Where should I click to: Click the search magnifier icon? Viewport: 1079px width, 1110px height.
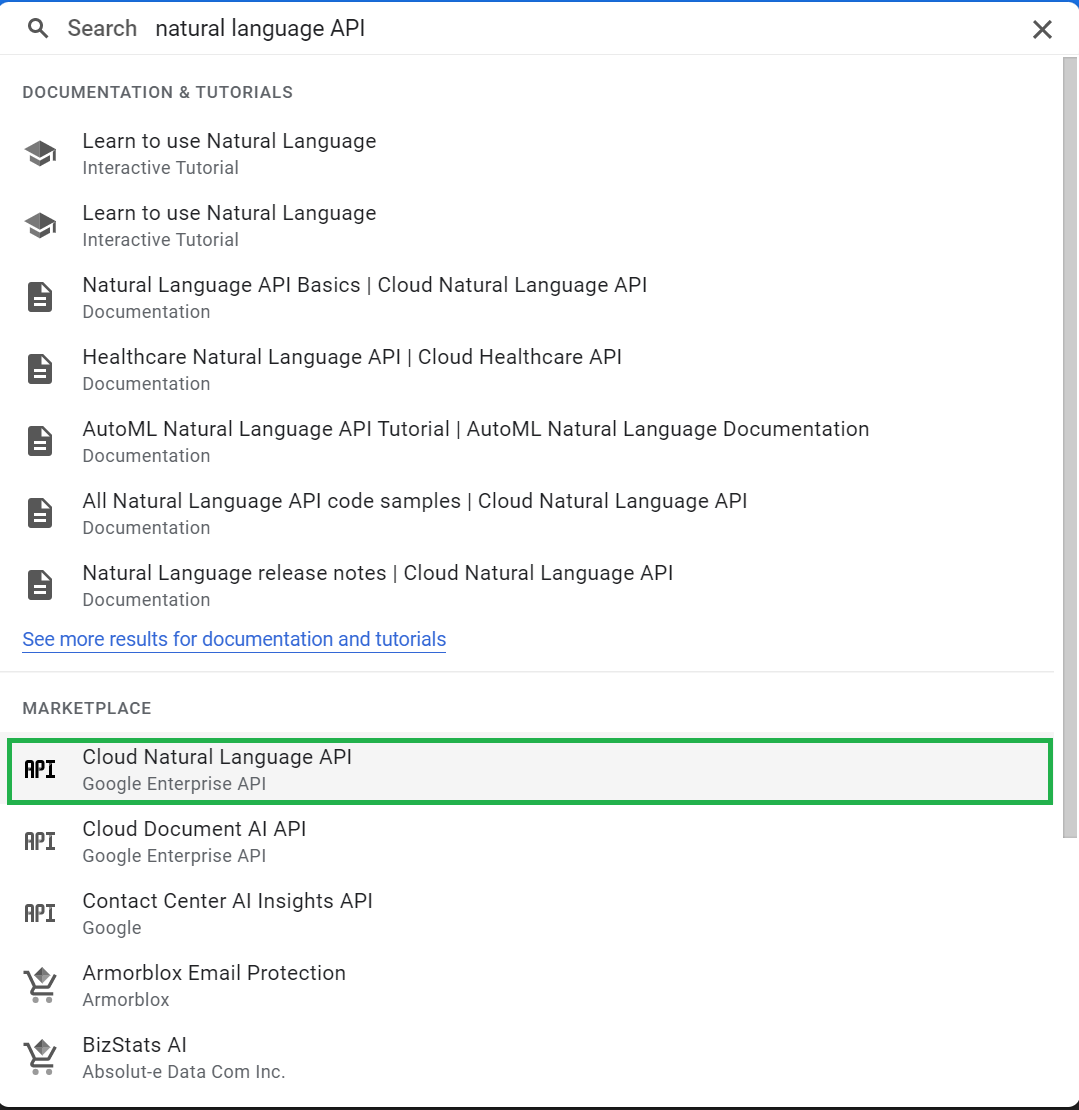38,28
